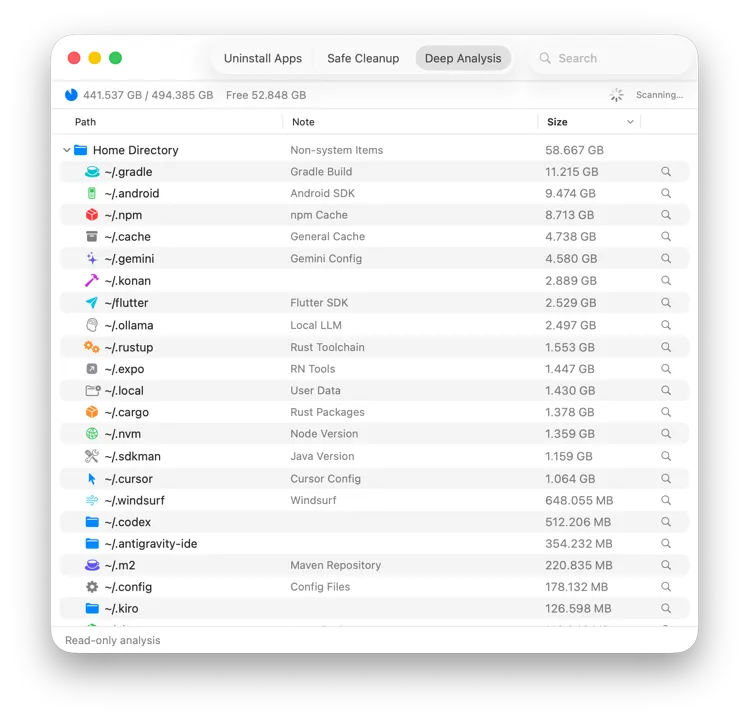Click the ~/.cache archive box icon

coord(92,236)
